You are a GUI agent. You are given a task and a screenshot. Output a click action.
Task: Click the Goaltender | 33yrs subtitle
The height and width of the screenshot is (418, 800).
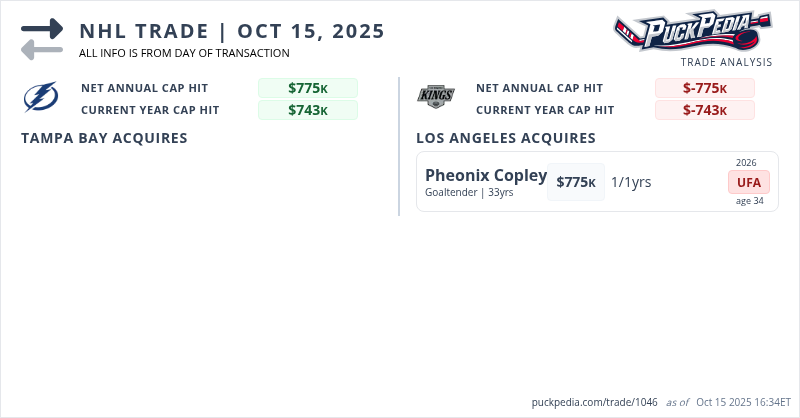(469, 193)
